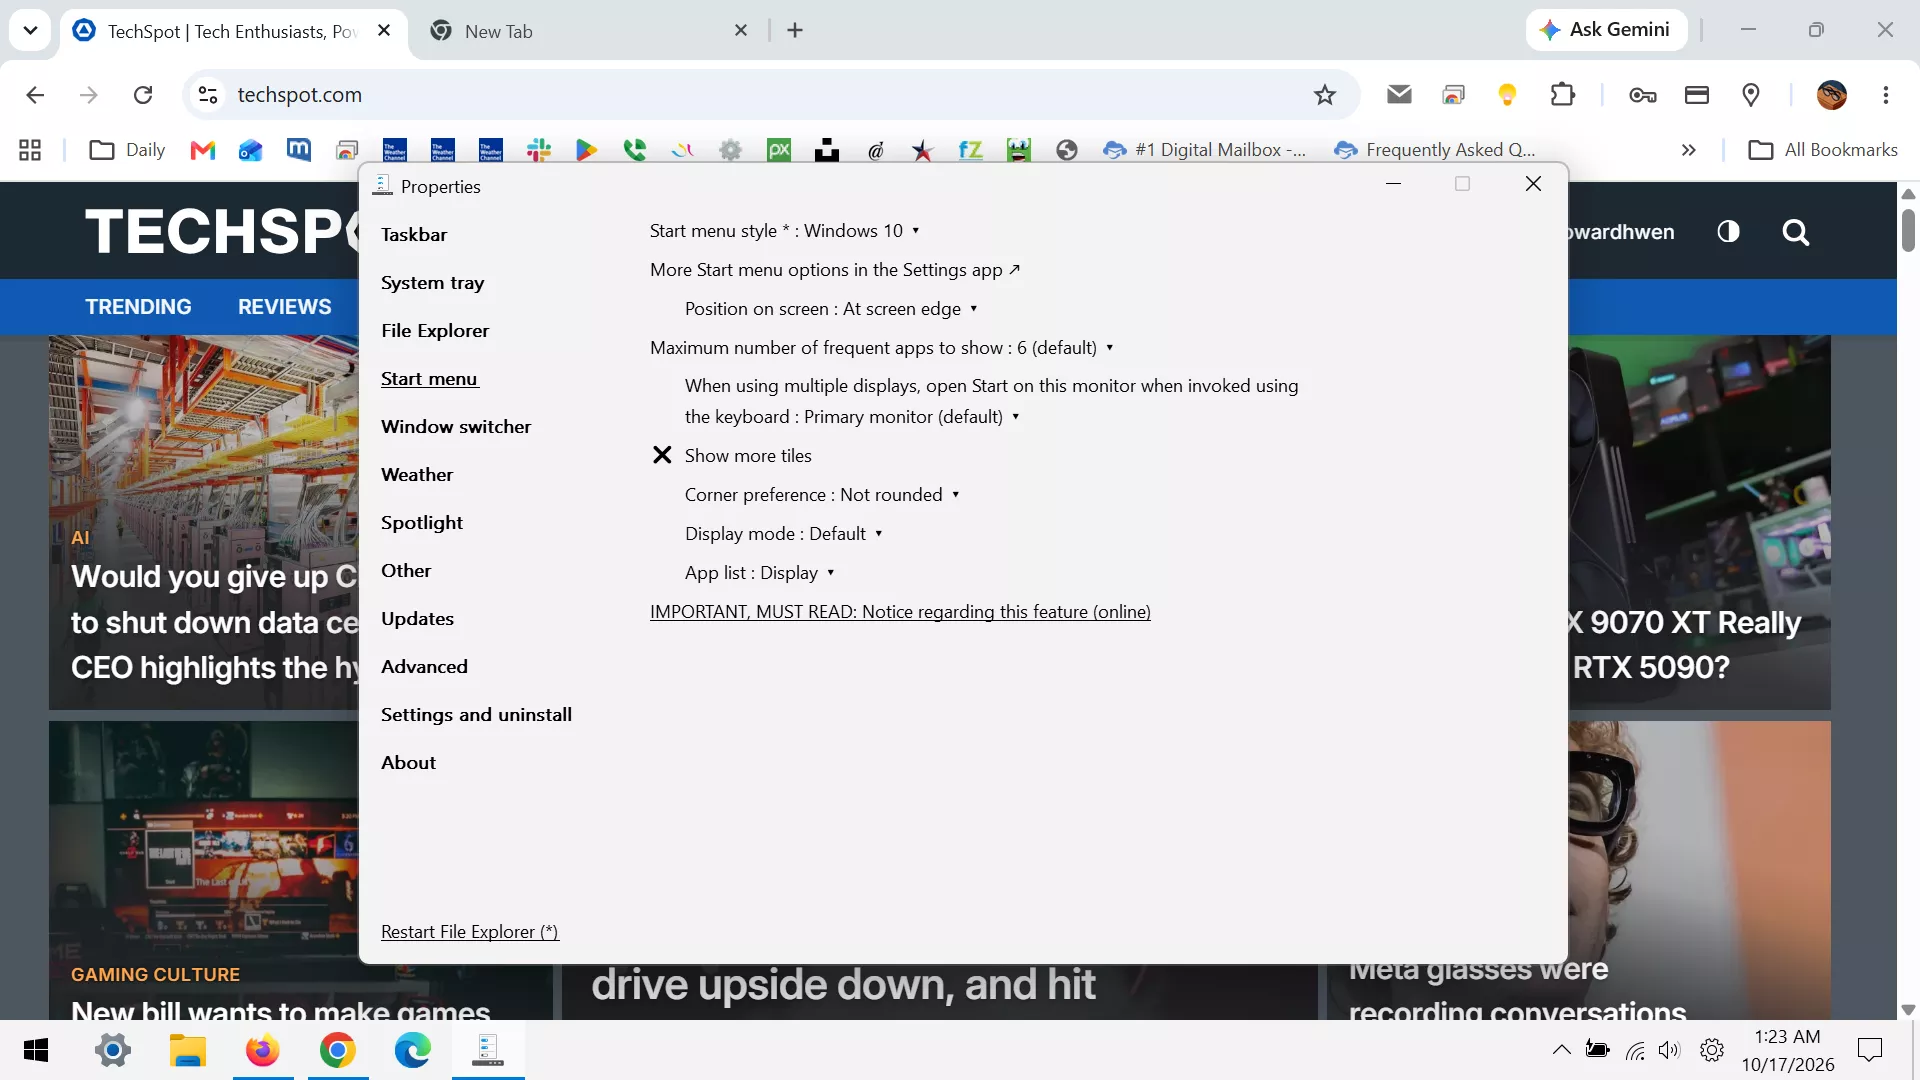Click the Windows Start button
The width and height of the screenshot is (1920, 1080).
click(x=36, y=1050)
